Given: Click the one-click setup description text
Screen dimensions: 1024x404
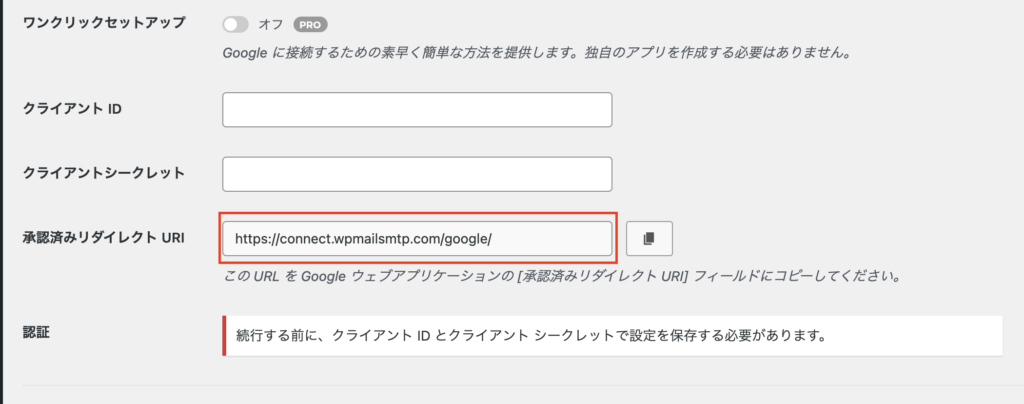Looking at the screenshot, I should (536, 54).
